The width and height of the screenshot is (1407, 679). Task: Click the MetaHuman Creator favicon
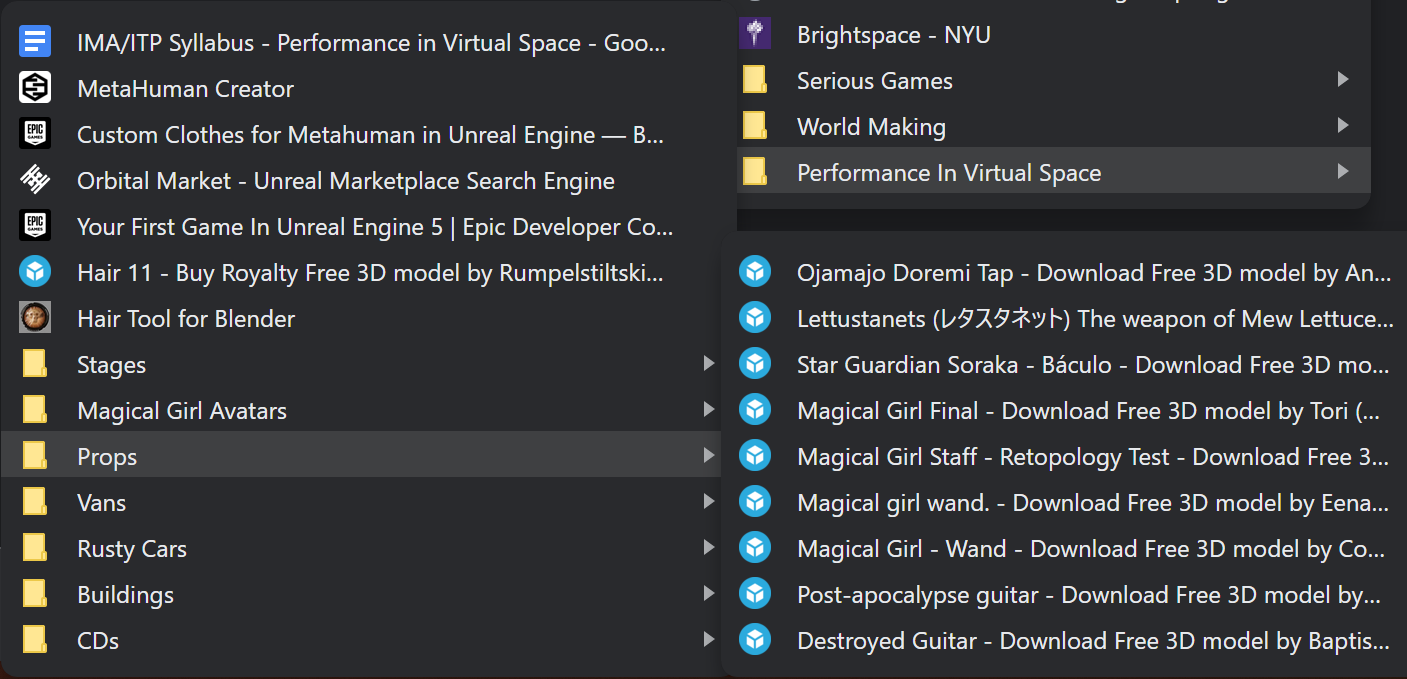point(35,89)
